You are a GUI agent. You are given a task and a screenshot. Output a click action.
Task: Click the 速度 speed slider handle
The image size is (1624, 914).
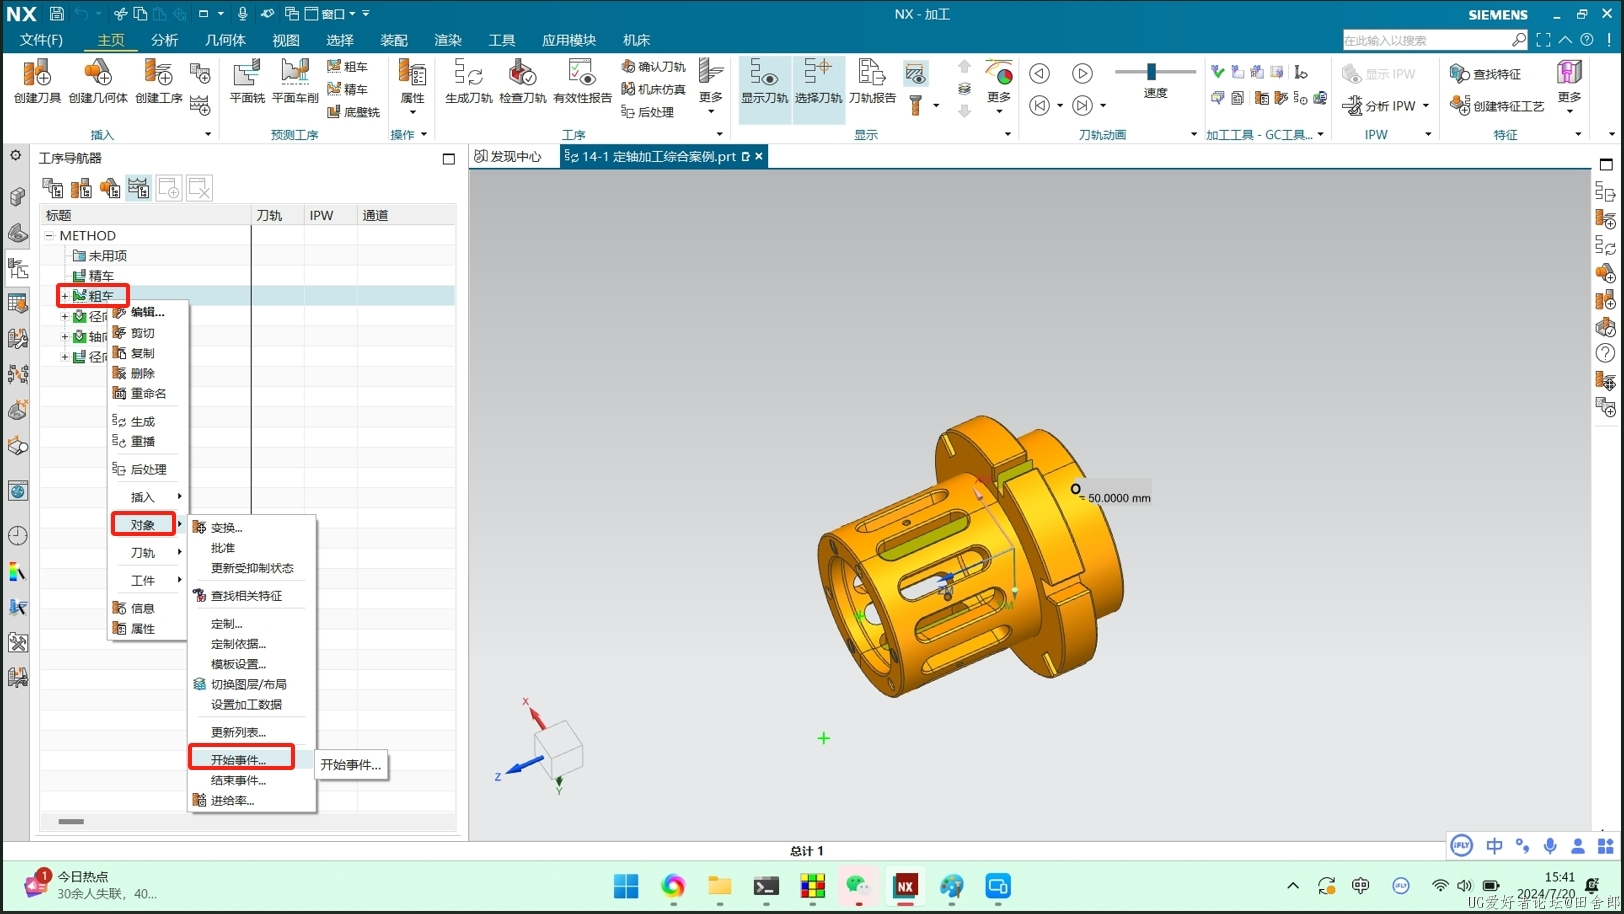tap(1151, 71)
